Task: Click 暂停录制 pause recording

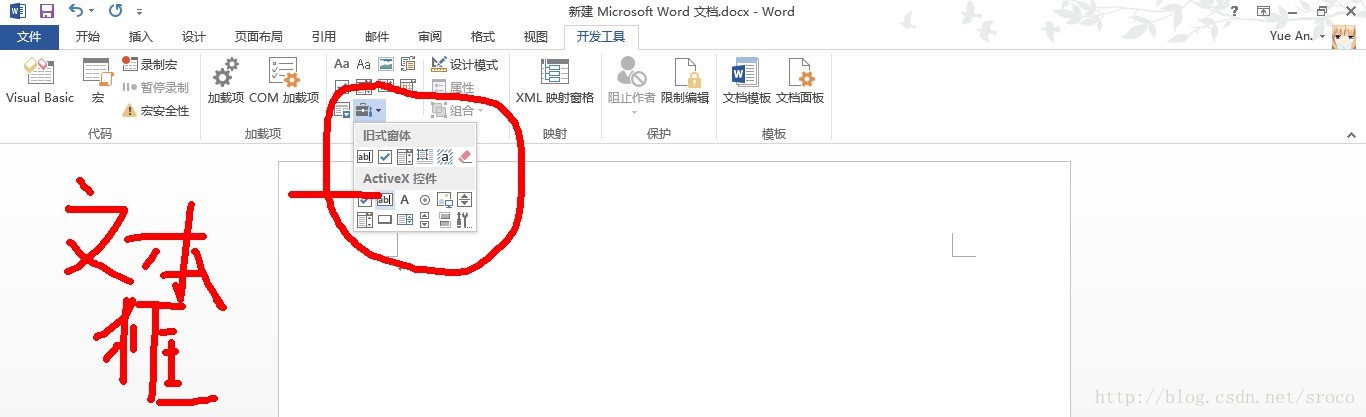Action: pos(155,87)
